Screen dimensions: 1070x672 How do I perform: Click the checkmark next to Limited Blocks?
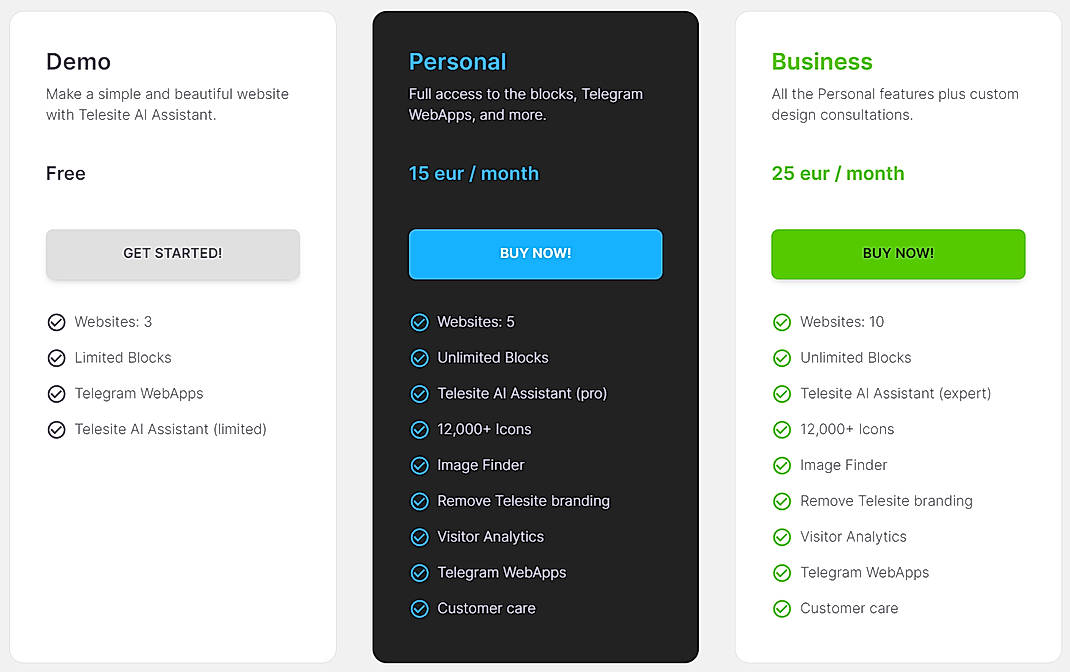point(57,358)
